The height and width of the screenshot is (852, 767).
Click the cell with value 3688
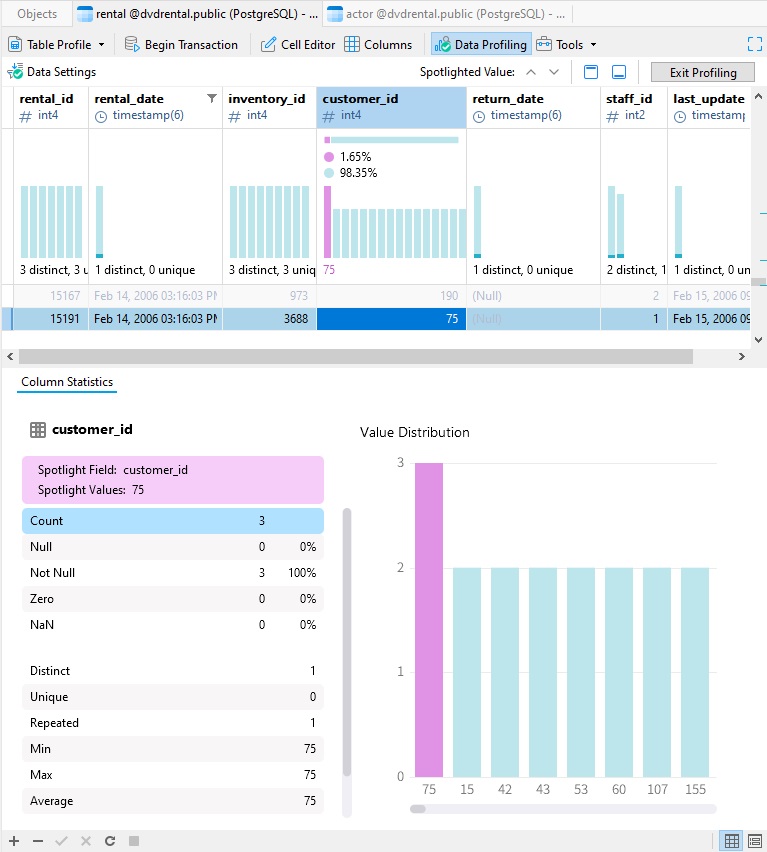[x=269, y=319]
